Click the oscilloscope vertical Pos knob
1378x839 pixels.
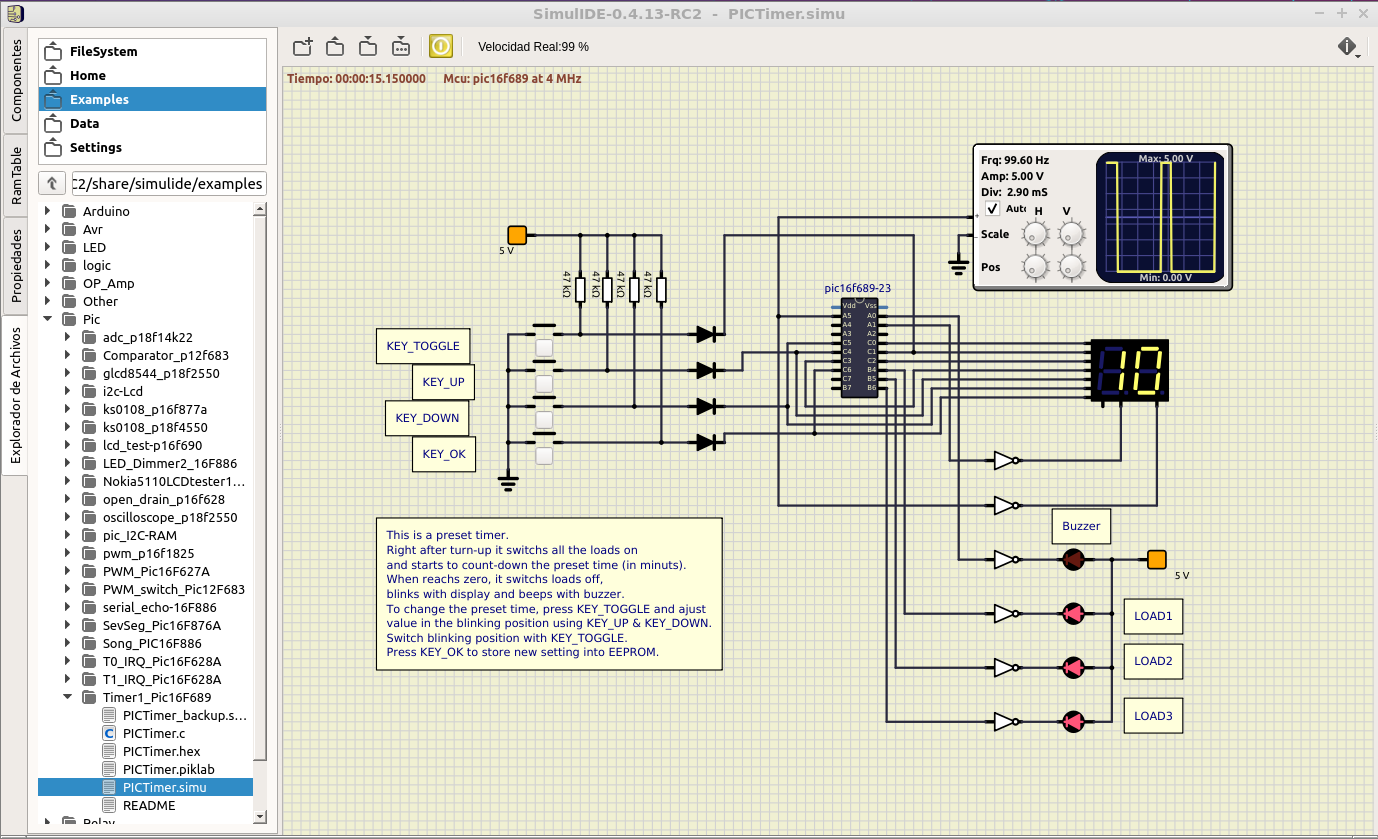coord(1072,267)
